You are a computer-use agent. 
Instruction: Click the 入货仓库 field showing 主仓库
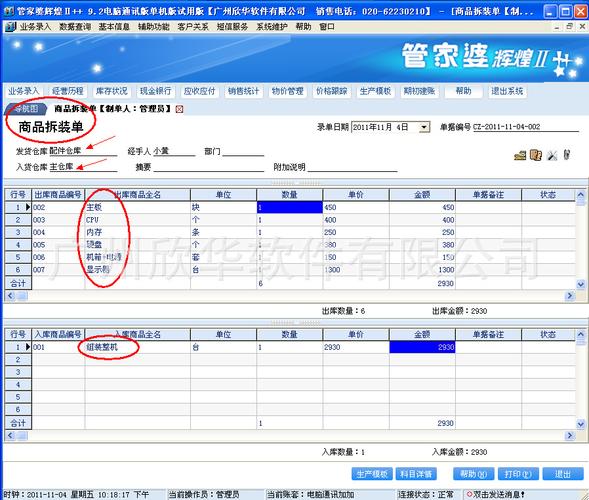tap(83, 167)
